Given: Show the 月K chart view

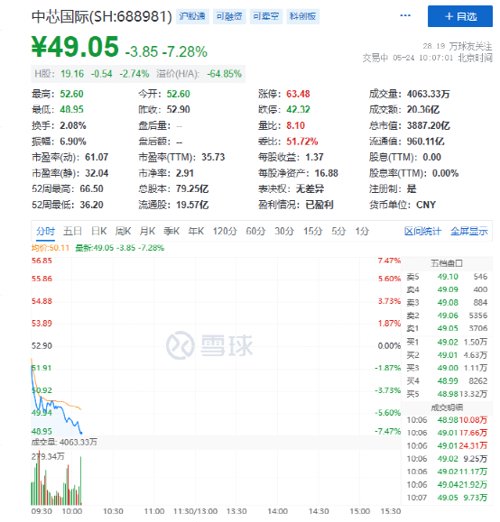Looking at the screenshot, I should click(x=147, y=231).
